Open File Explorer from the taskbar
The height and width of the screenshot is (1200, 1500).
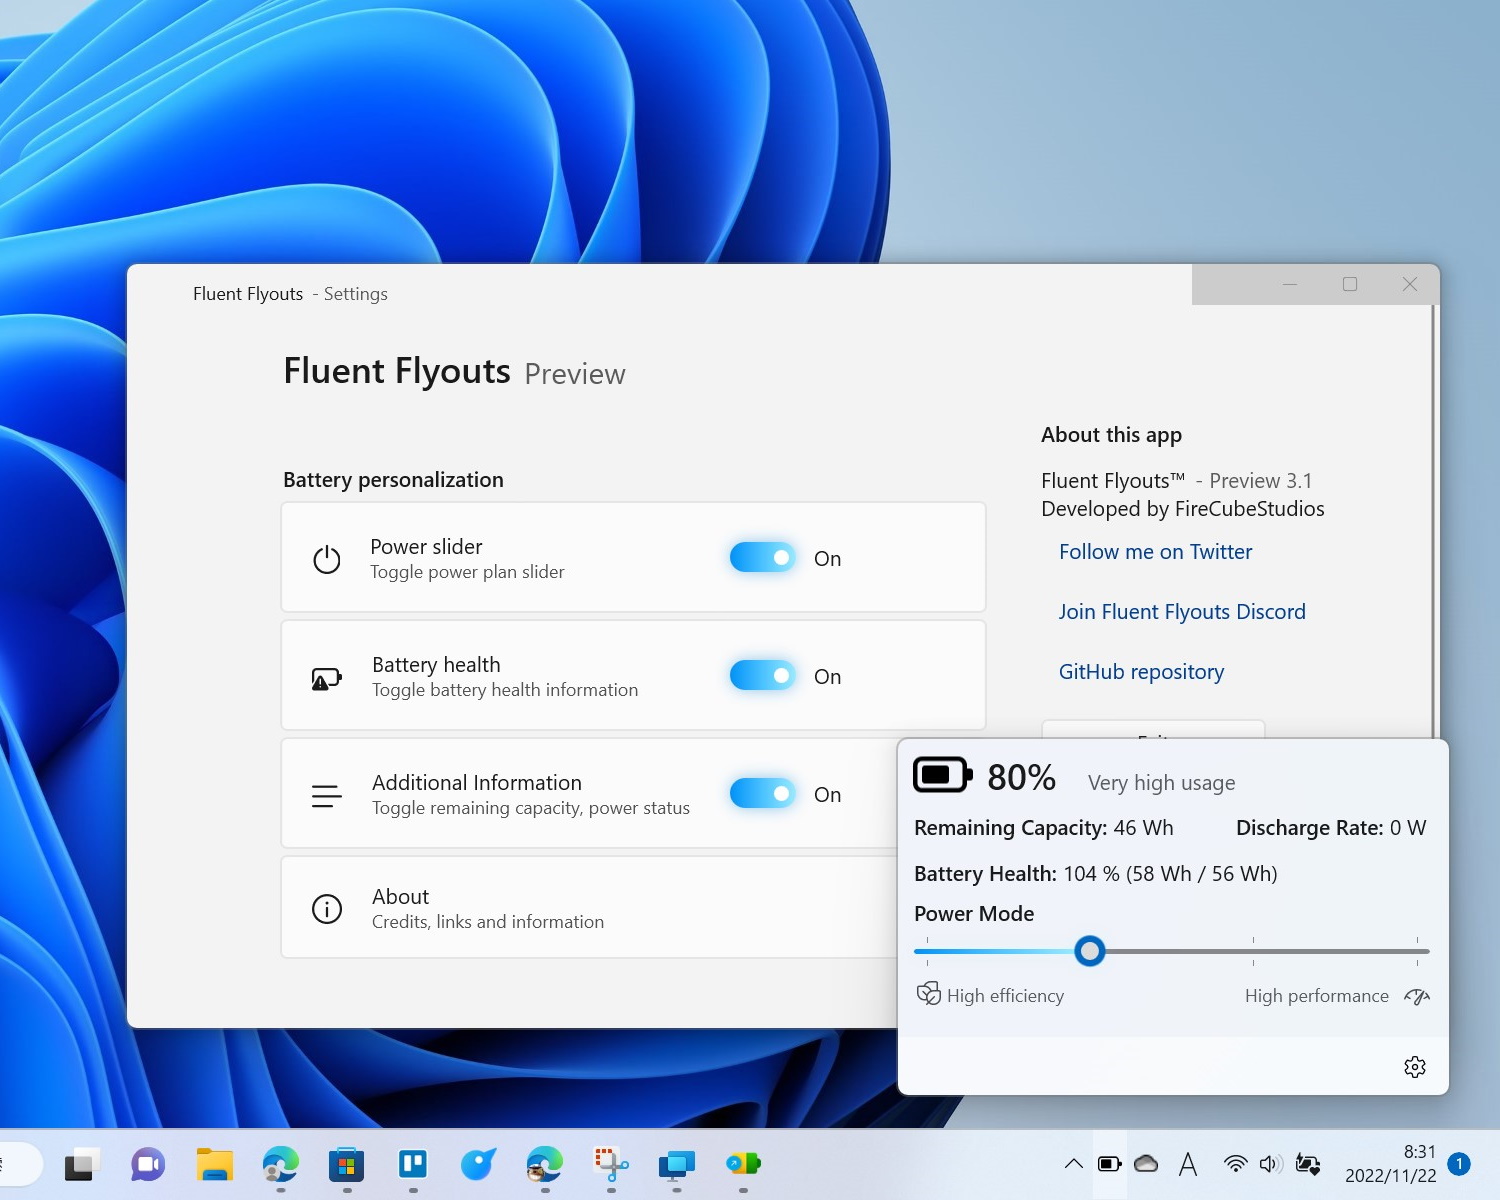pos(214,1164)
